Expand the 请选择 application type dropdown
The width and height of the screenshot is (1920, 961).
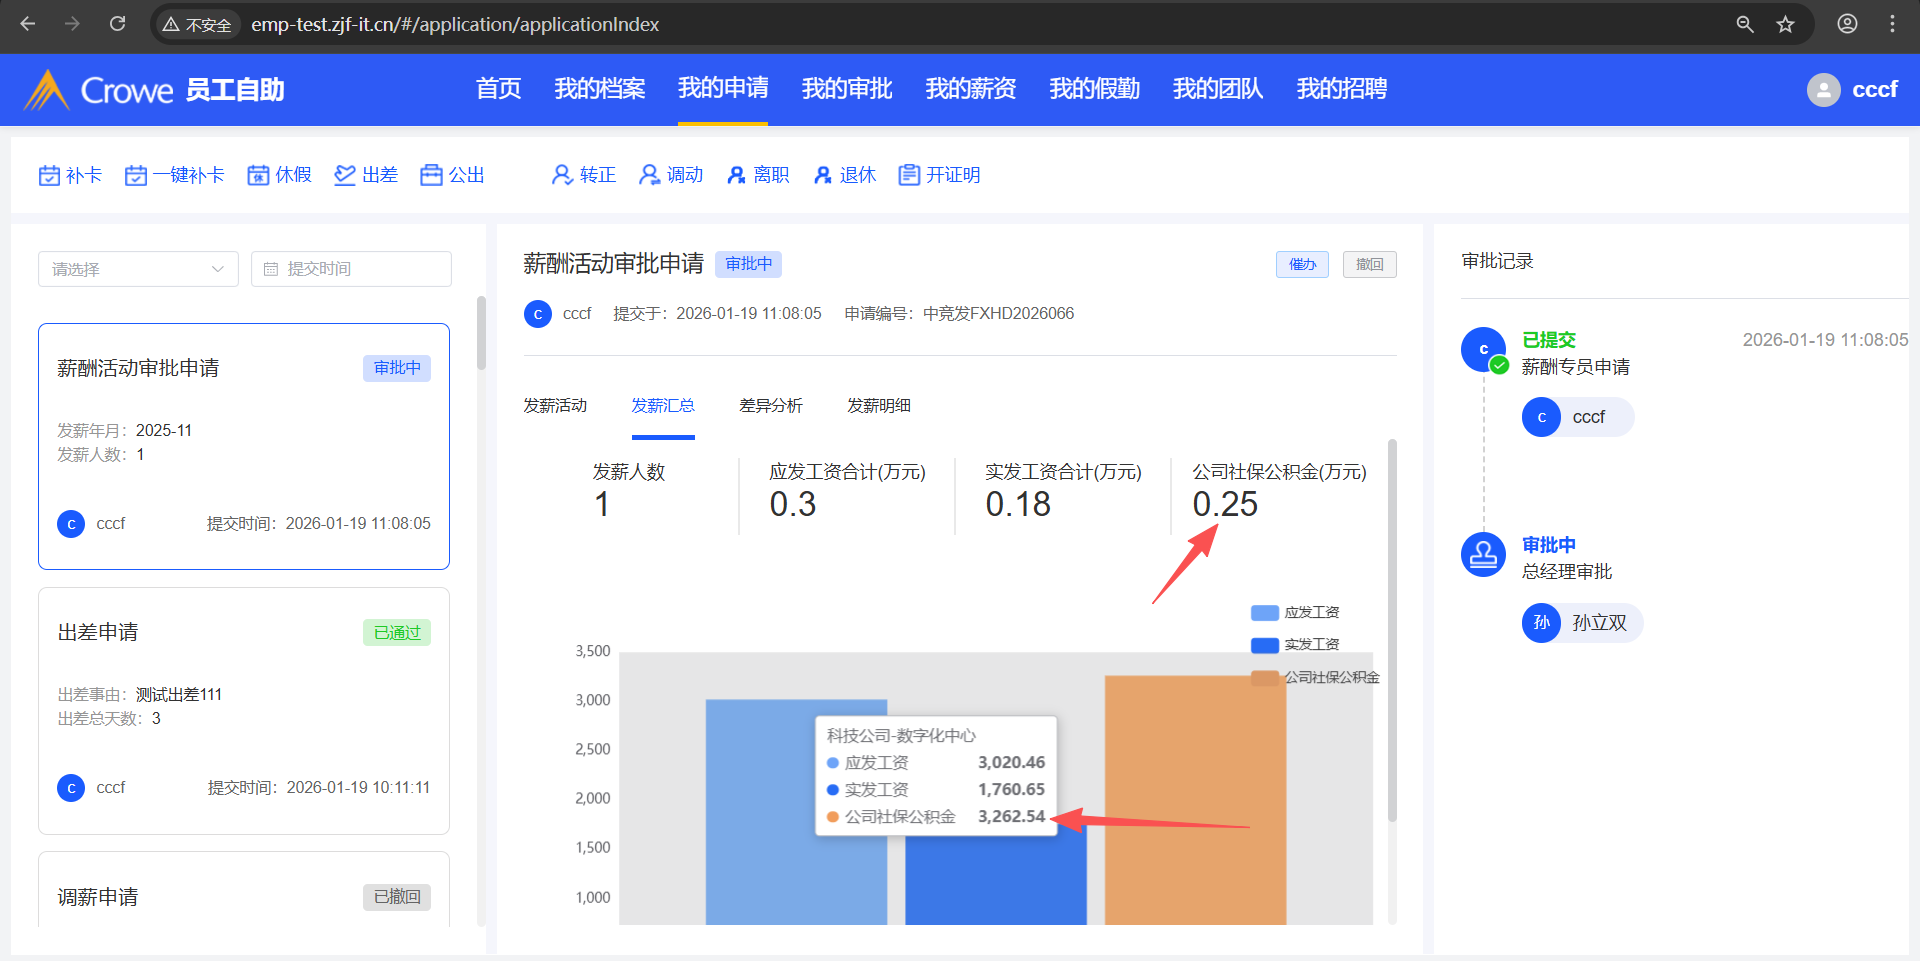pos(138,269)
